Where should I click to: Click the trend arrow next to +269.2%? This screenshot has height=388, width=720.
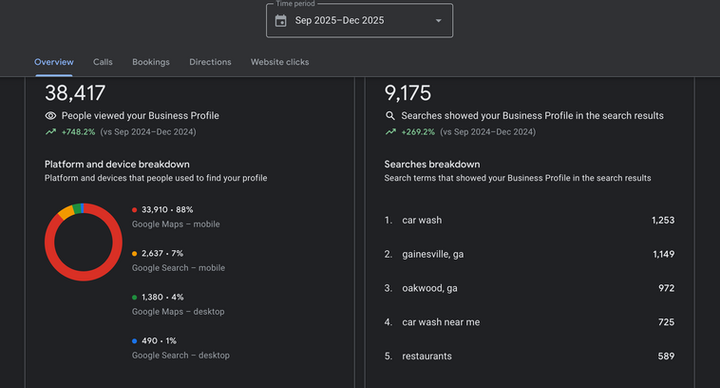click(x=390, y=132)
